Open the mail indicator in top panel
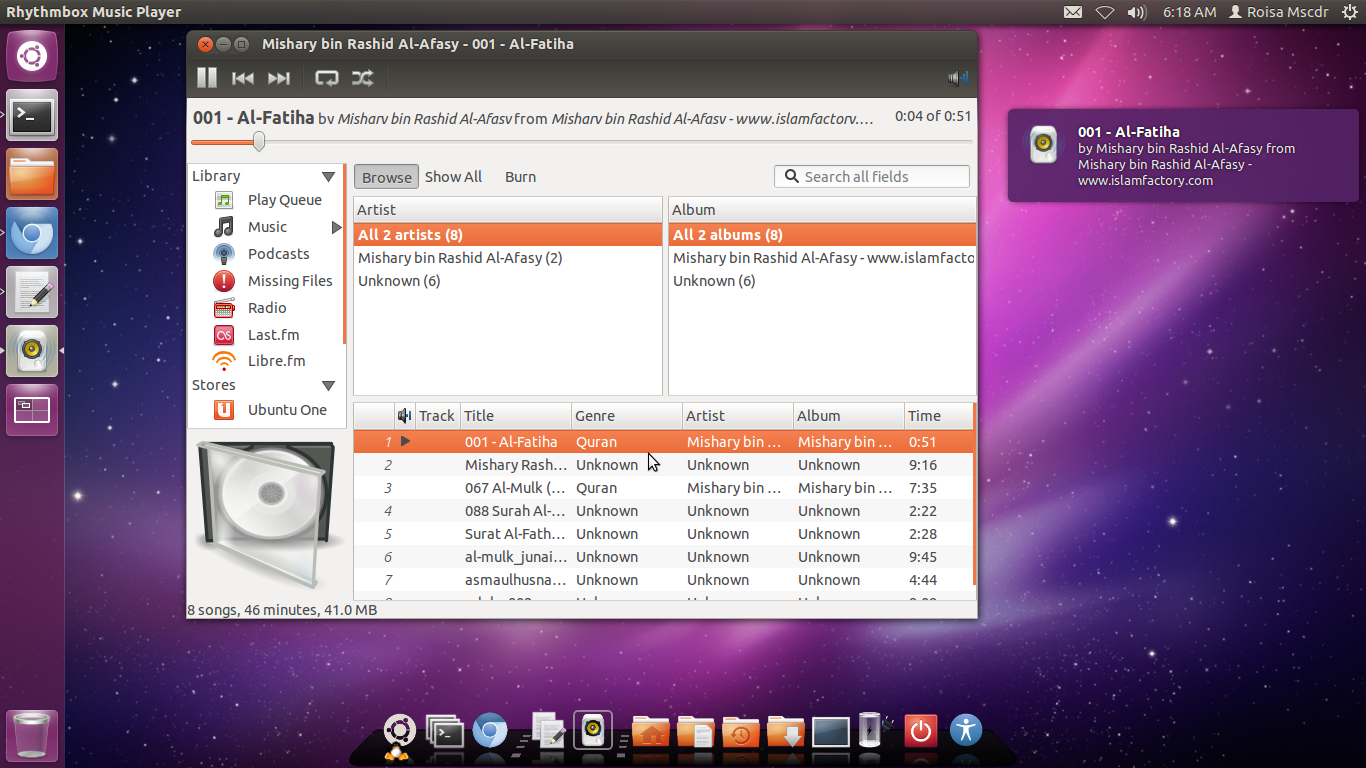The height and width of the screenshot is (768, 1366). click(x=1073, y=12)
